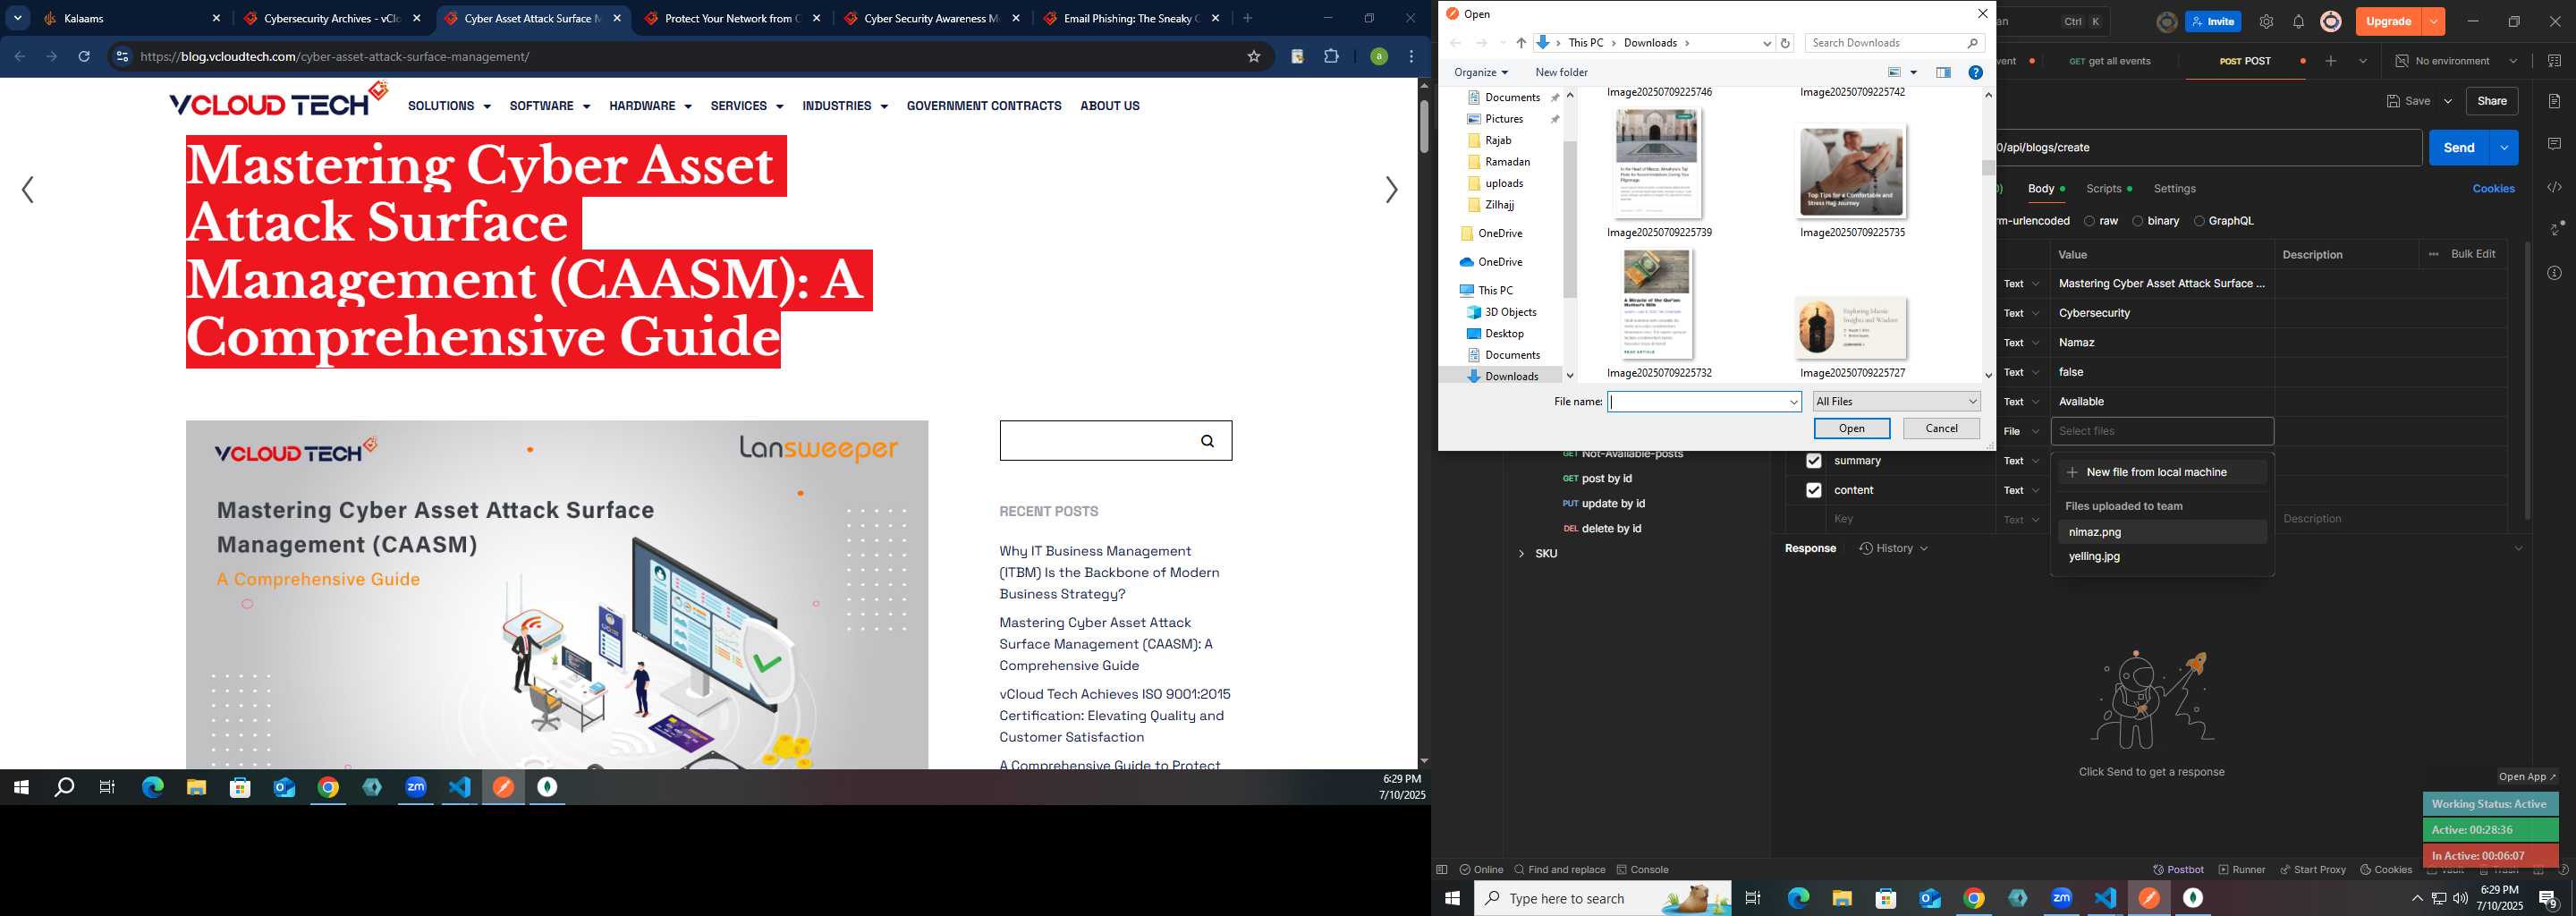Open Chrome extensions puzzle icon
The image size is (2576, 916).
click(x=1331, y=57)
